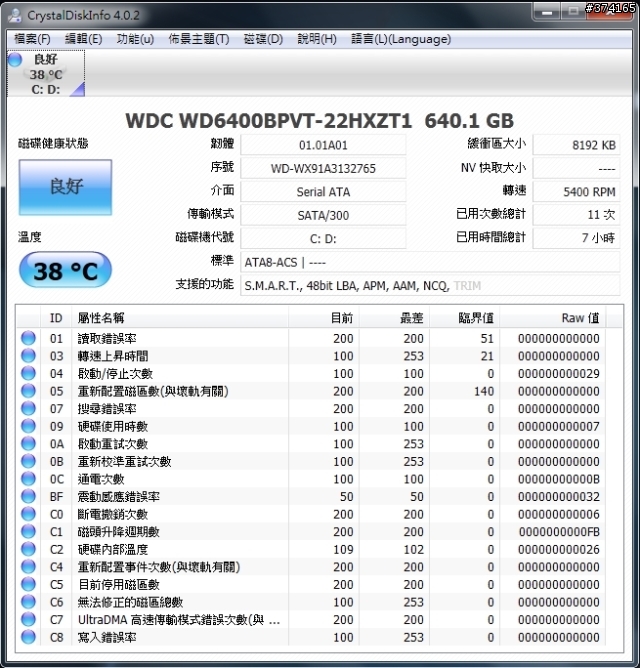Open the 磁碟(D) menu

(263, 39)
